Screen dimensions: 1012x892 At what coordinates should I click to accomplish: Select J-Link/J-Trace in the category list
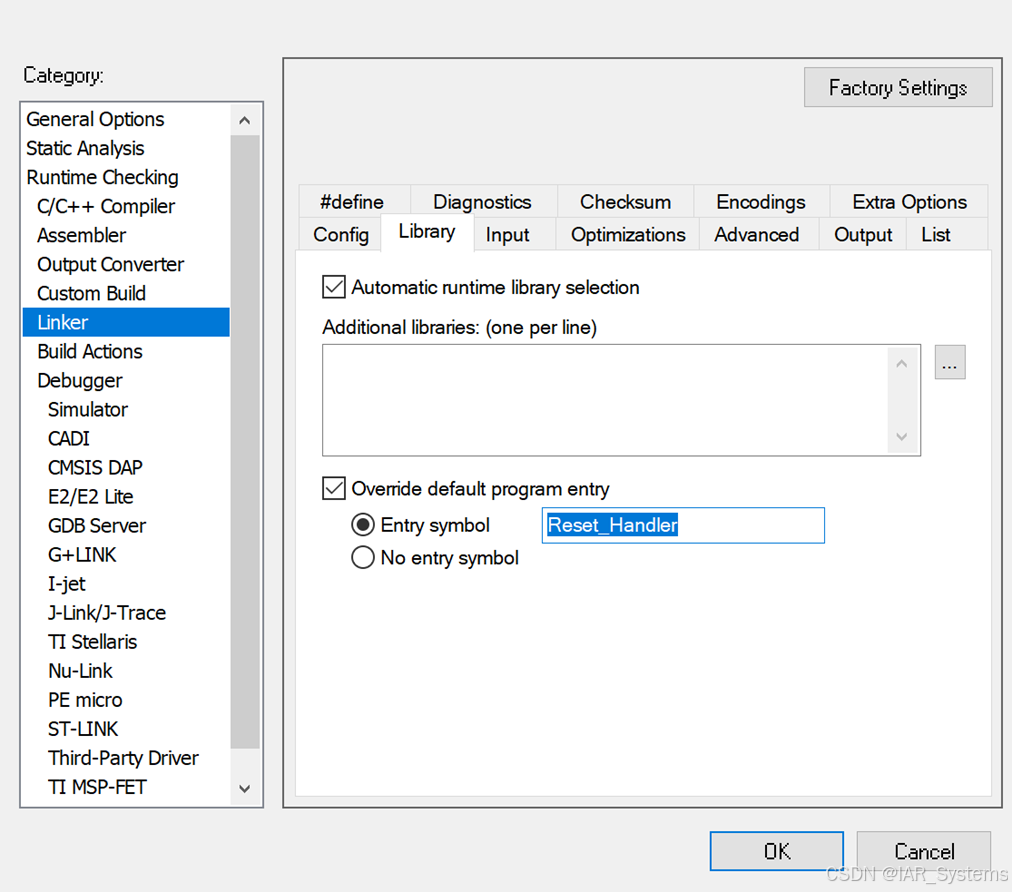click(x=106, y=613)
